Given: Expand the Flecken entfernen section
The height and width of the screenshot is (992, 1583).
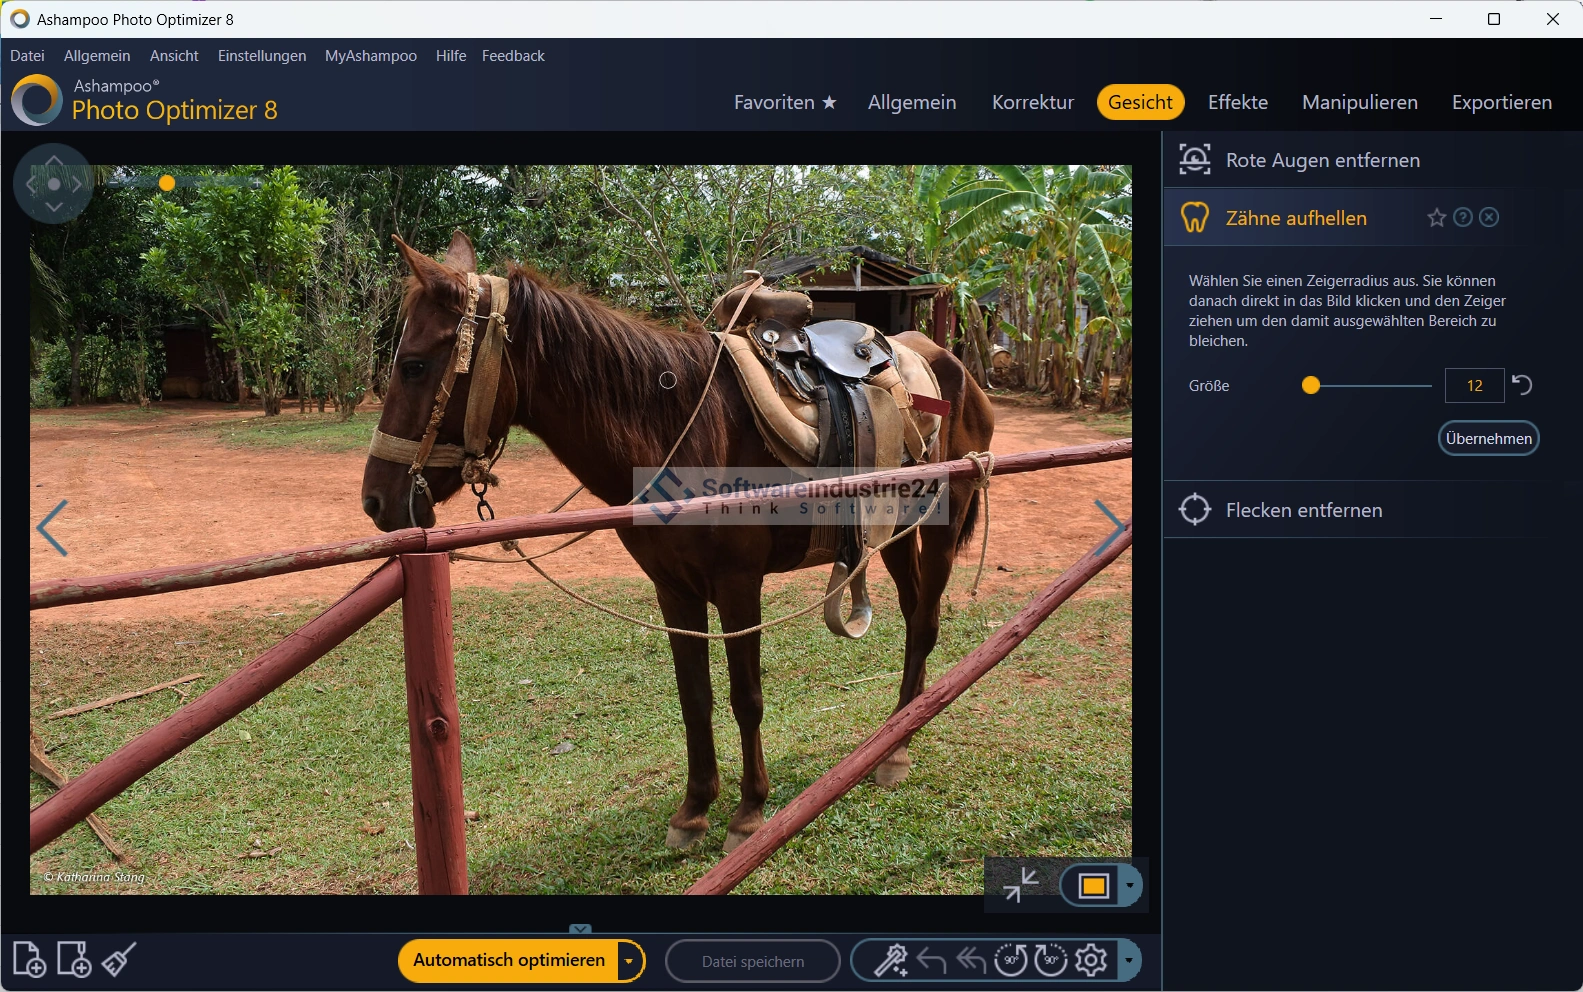Looking at the screenshot, I should [1303, 510].
